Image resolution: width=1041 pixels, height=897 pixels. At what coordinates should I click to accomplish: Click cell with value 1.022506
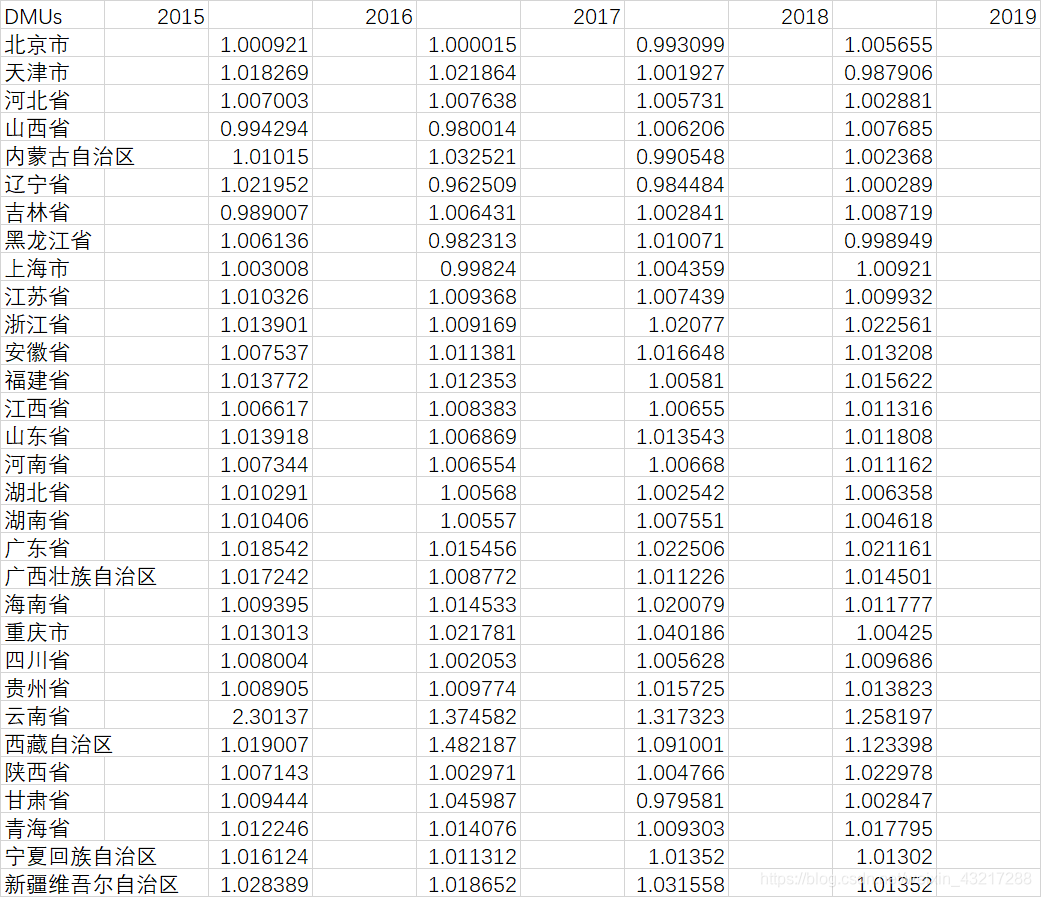point(676,547)
